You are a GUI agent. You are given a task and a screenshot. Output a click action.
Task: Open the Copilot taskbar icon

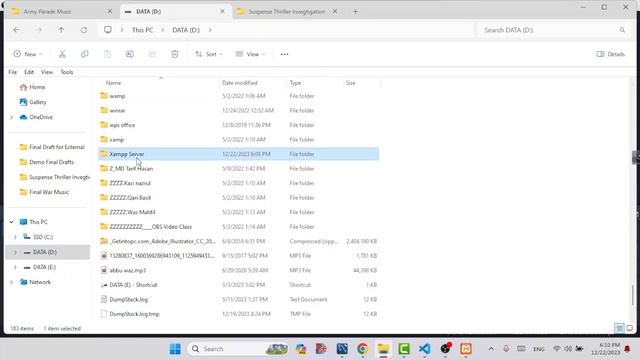click(301, 349)
